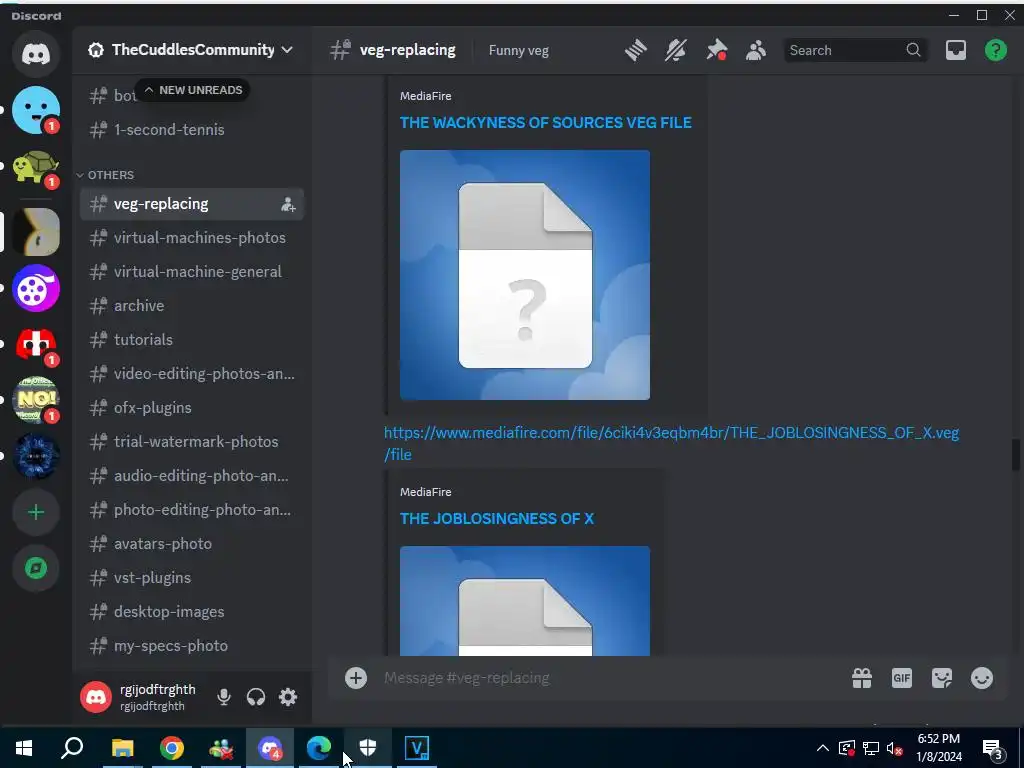The width and height of the screenshot is (1024, 768).
Task: Open the ofx-plugins channel
Action: click(x=191, y=408)
